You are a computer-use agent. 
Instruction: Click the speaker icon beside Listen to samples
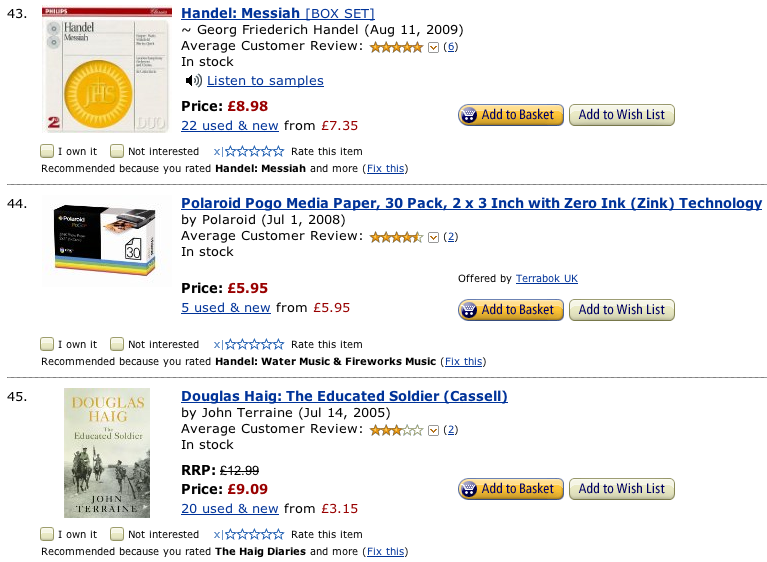tap(192, 81)
